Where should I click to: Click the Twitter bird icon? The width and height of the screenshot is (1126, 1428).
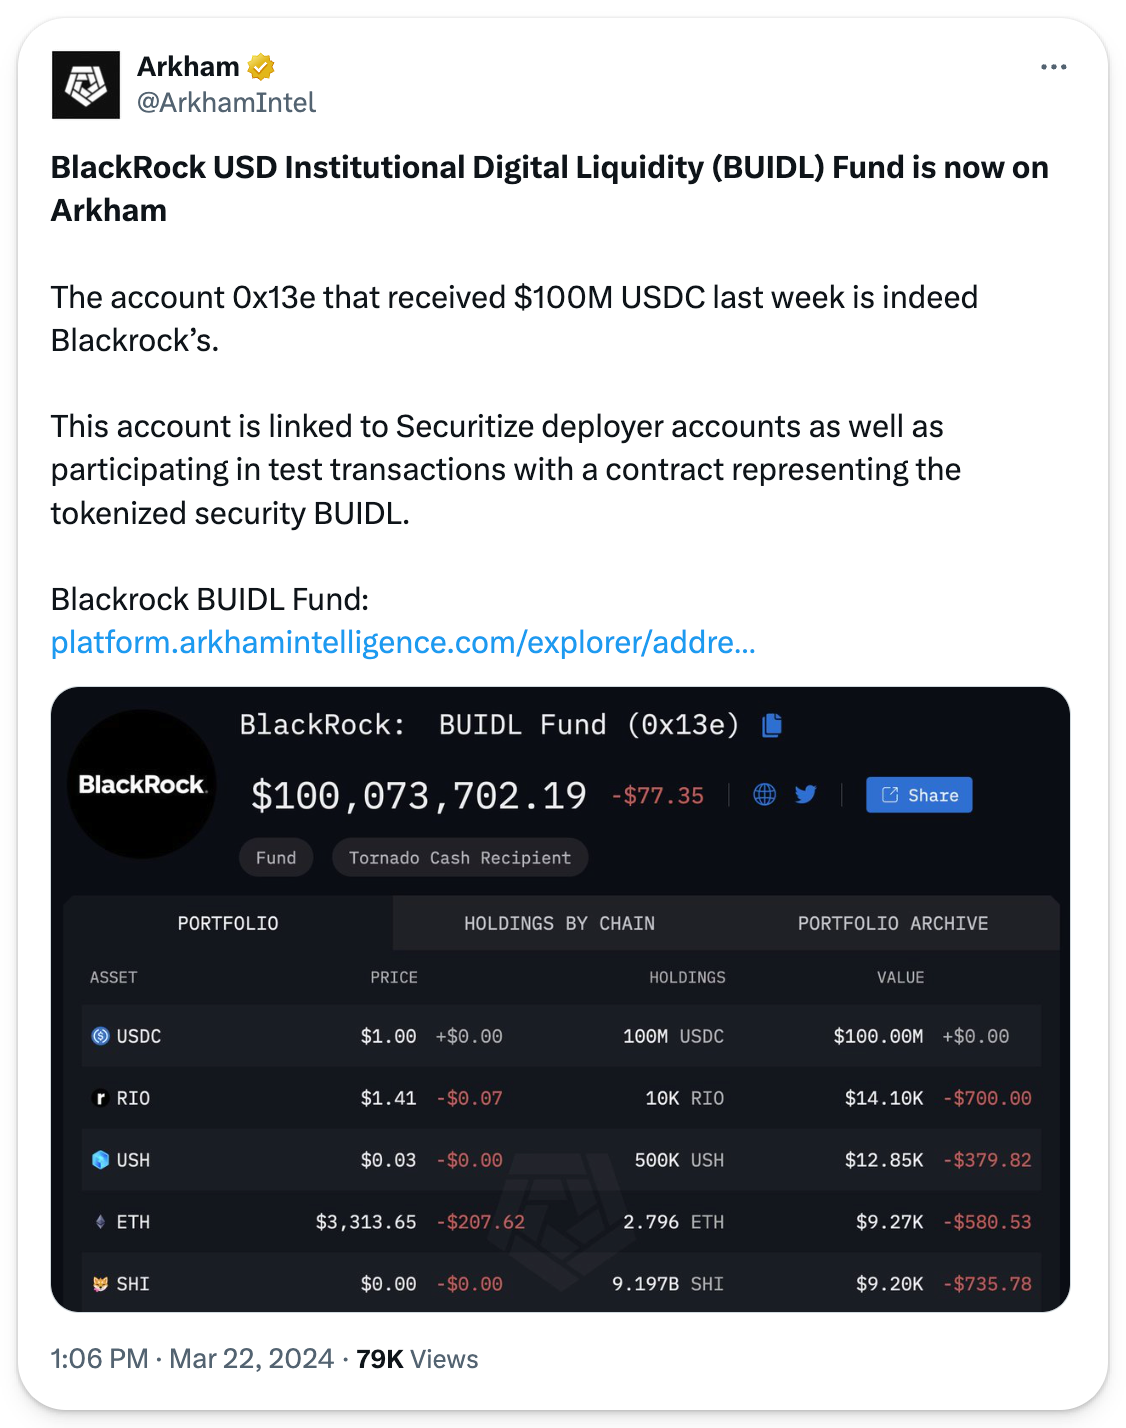pos(806,795)
